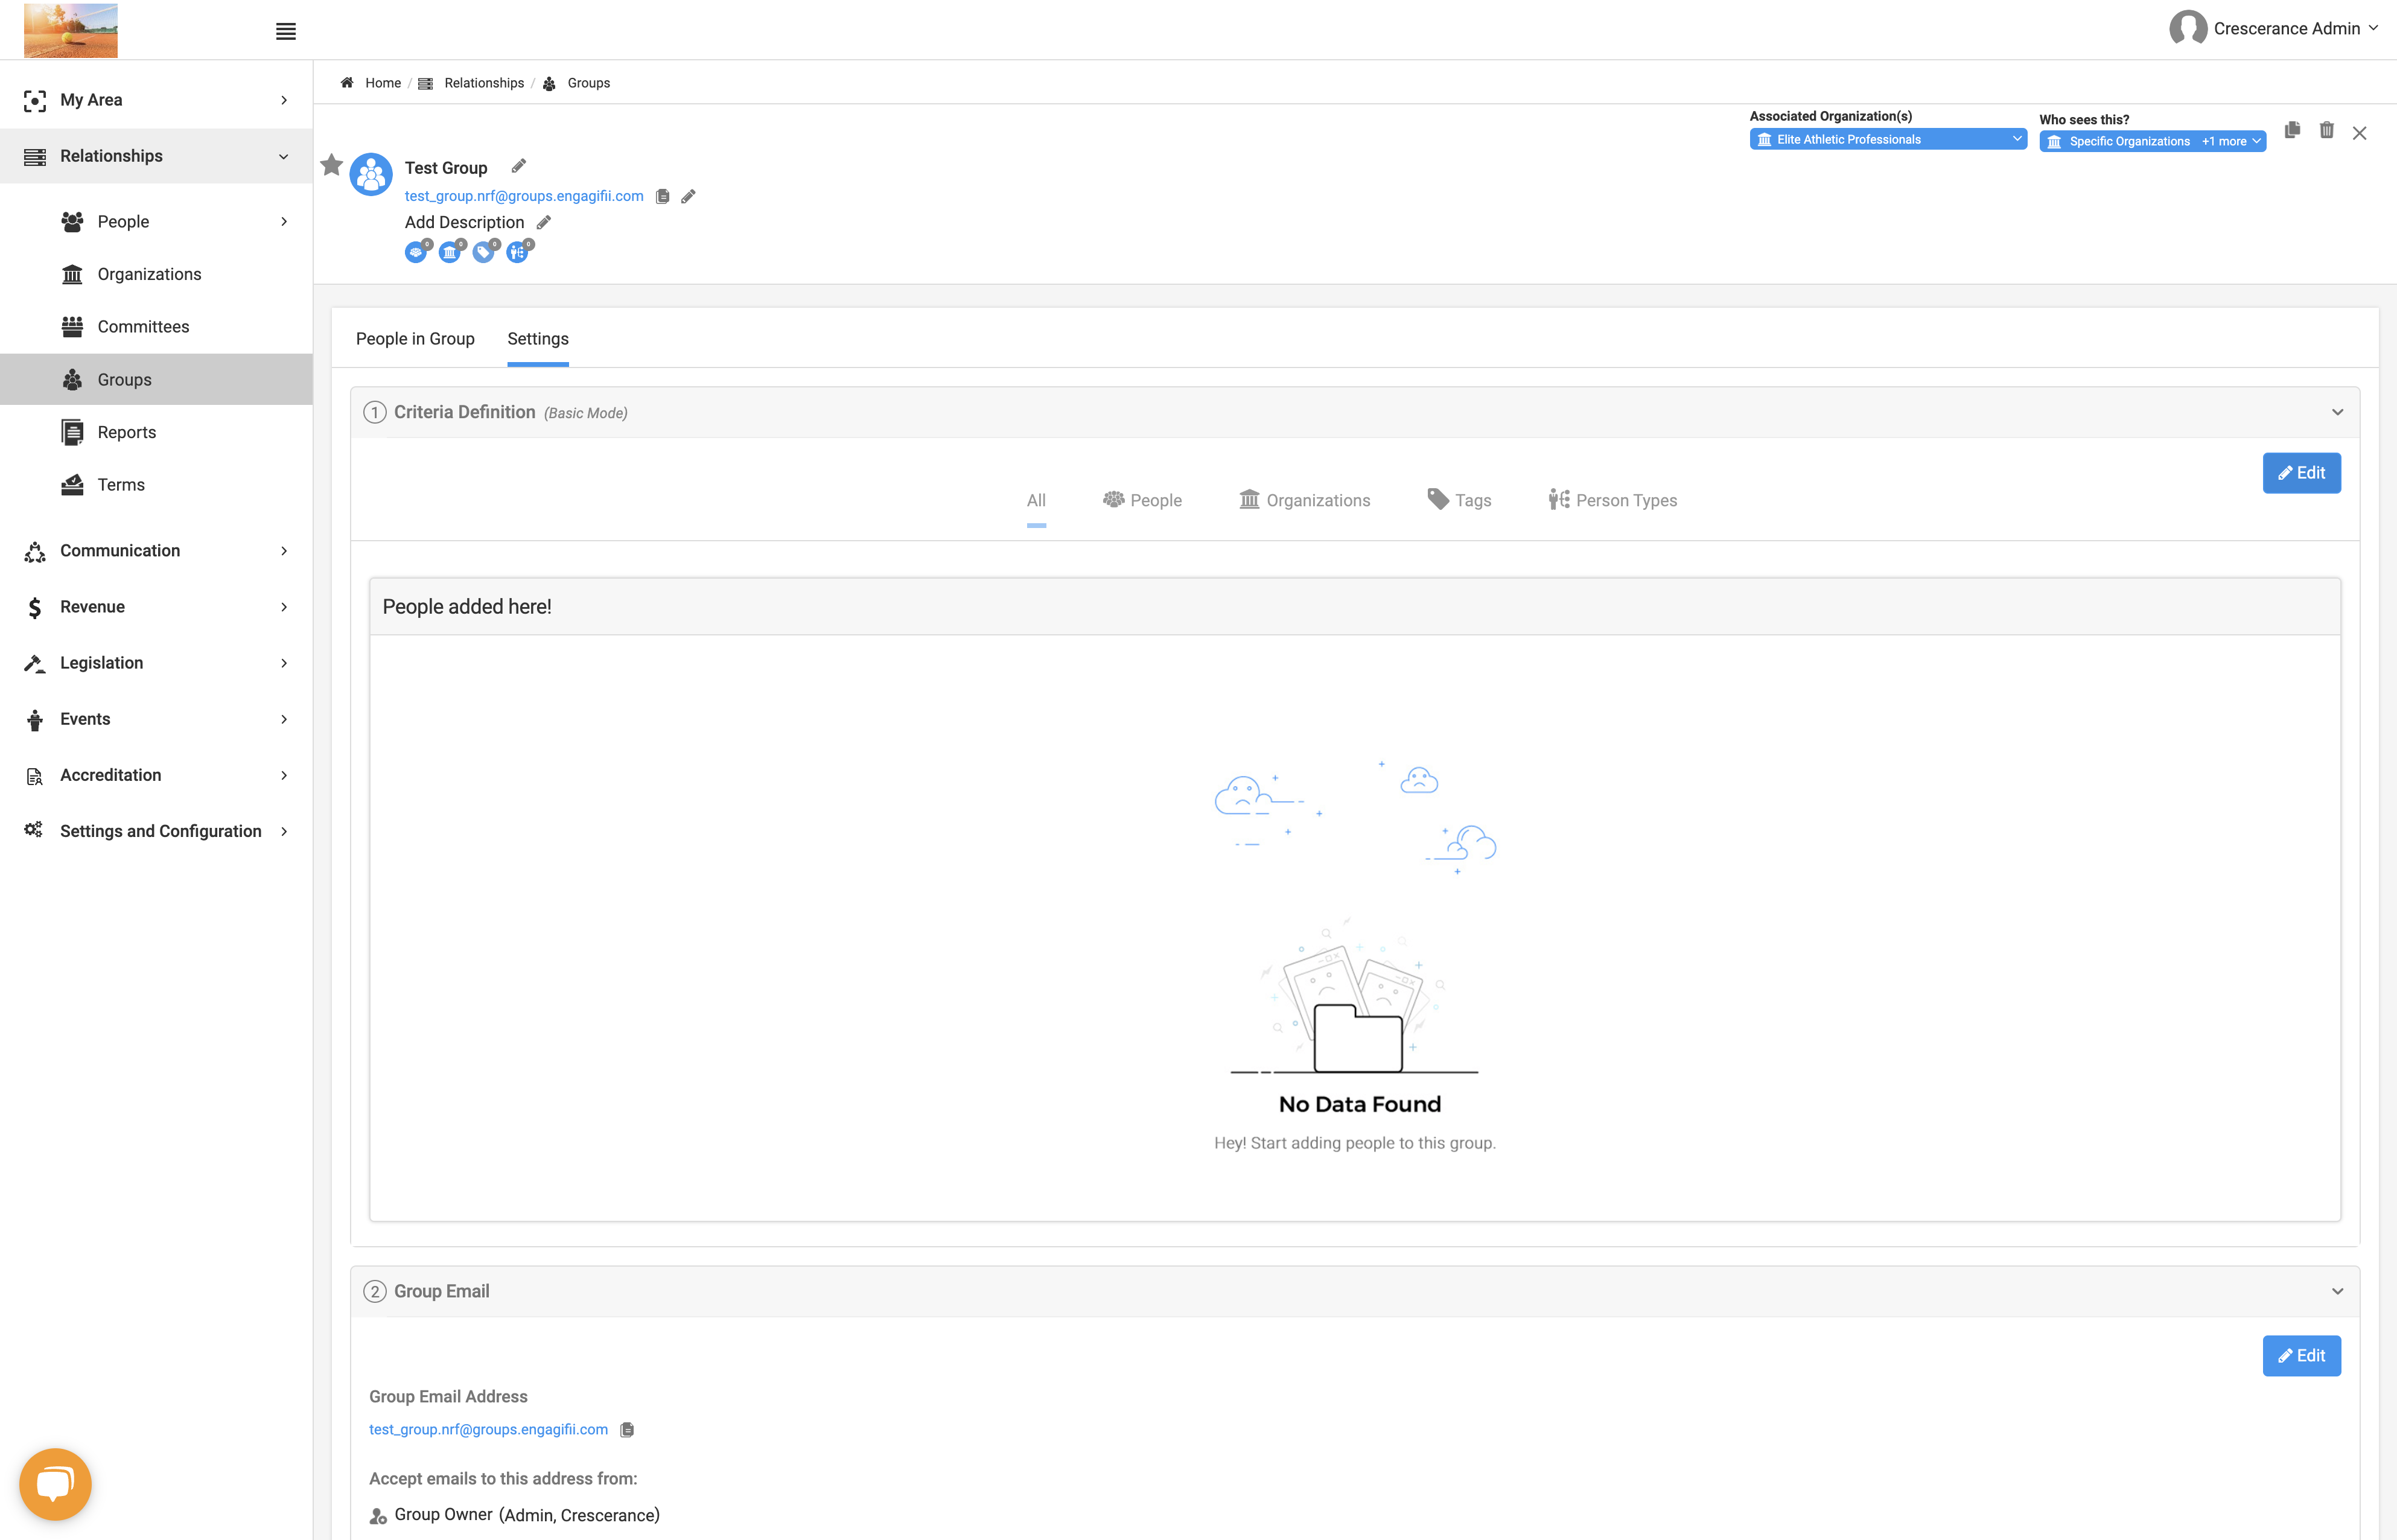Click the Crescerance Admin avatar icon

[x=2187, y=28]
